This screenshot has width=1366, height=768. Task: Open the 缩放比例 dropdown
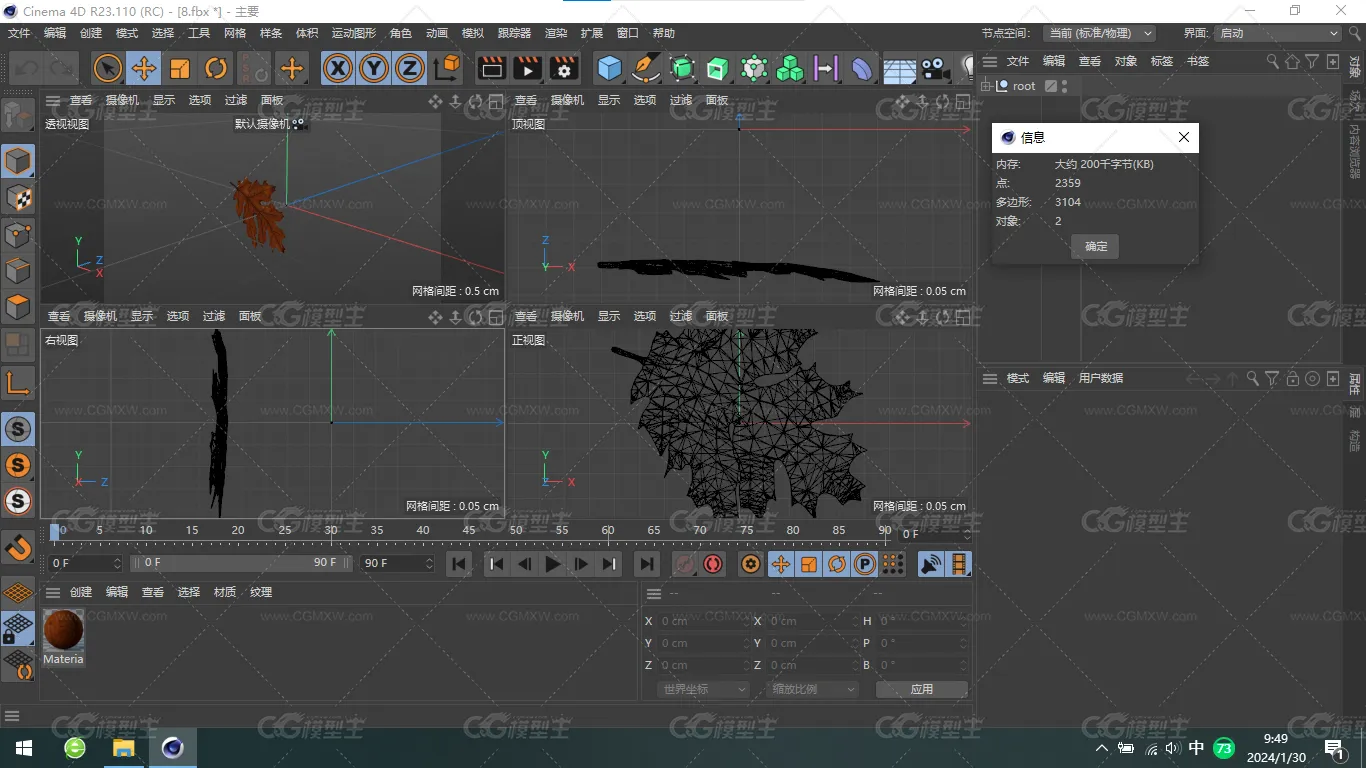pos(813,689)
